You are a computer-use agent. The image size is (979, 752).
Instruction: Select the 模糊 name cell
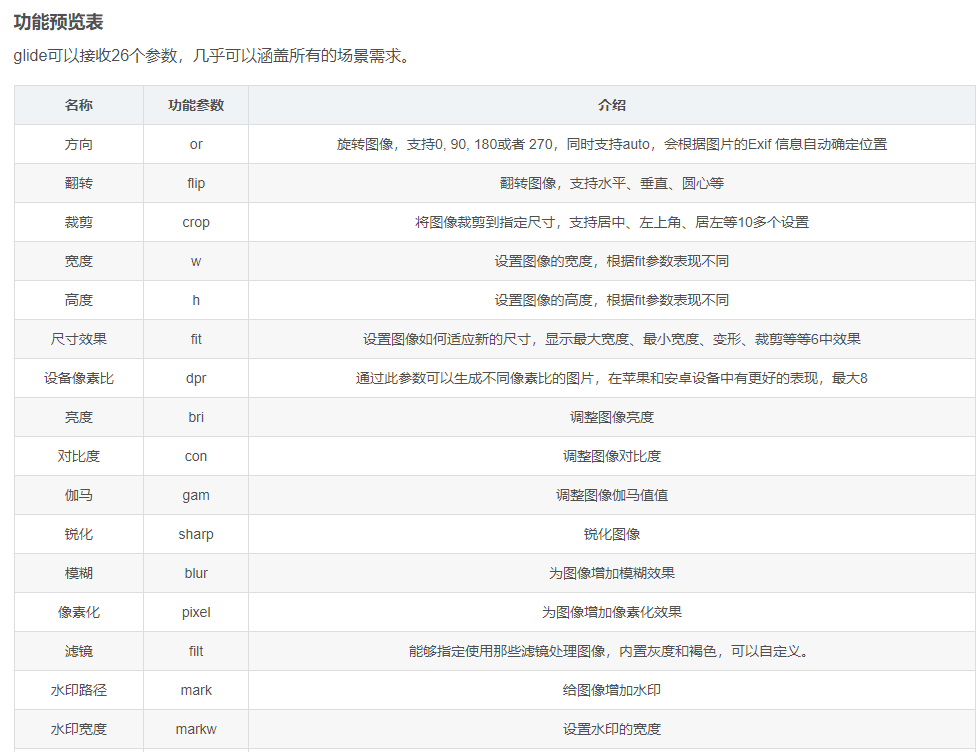click(79, 573)
